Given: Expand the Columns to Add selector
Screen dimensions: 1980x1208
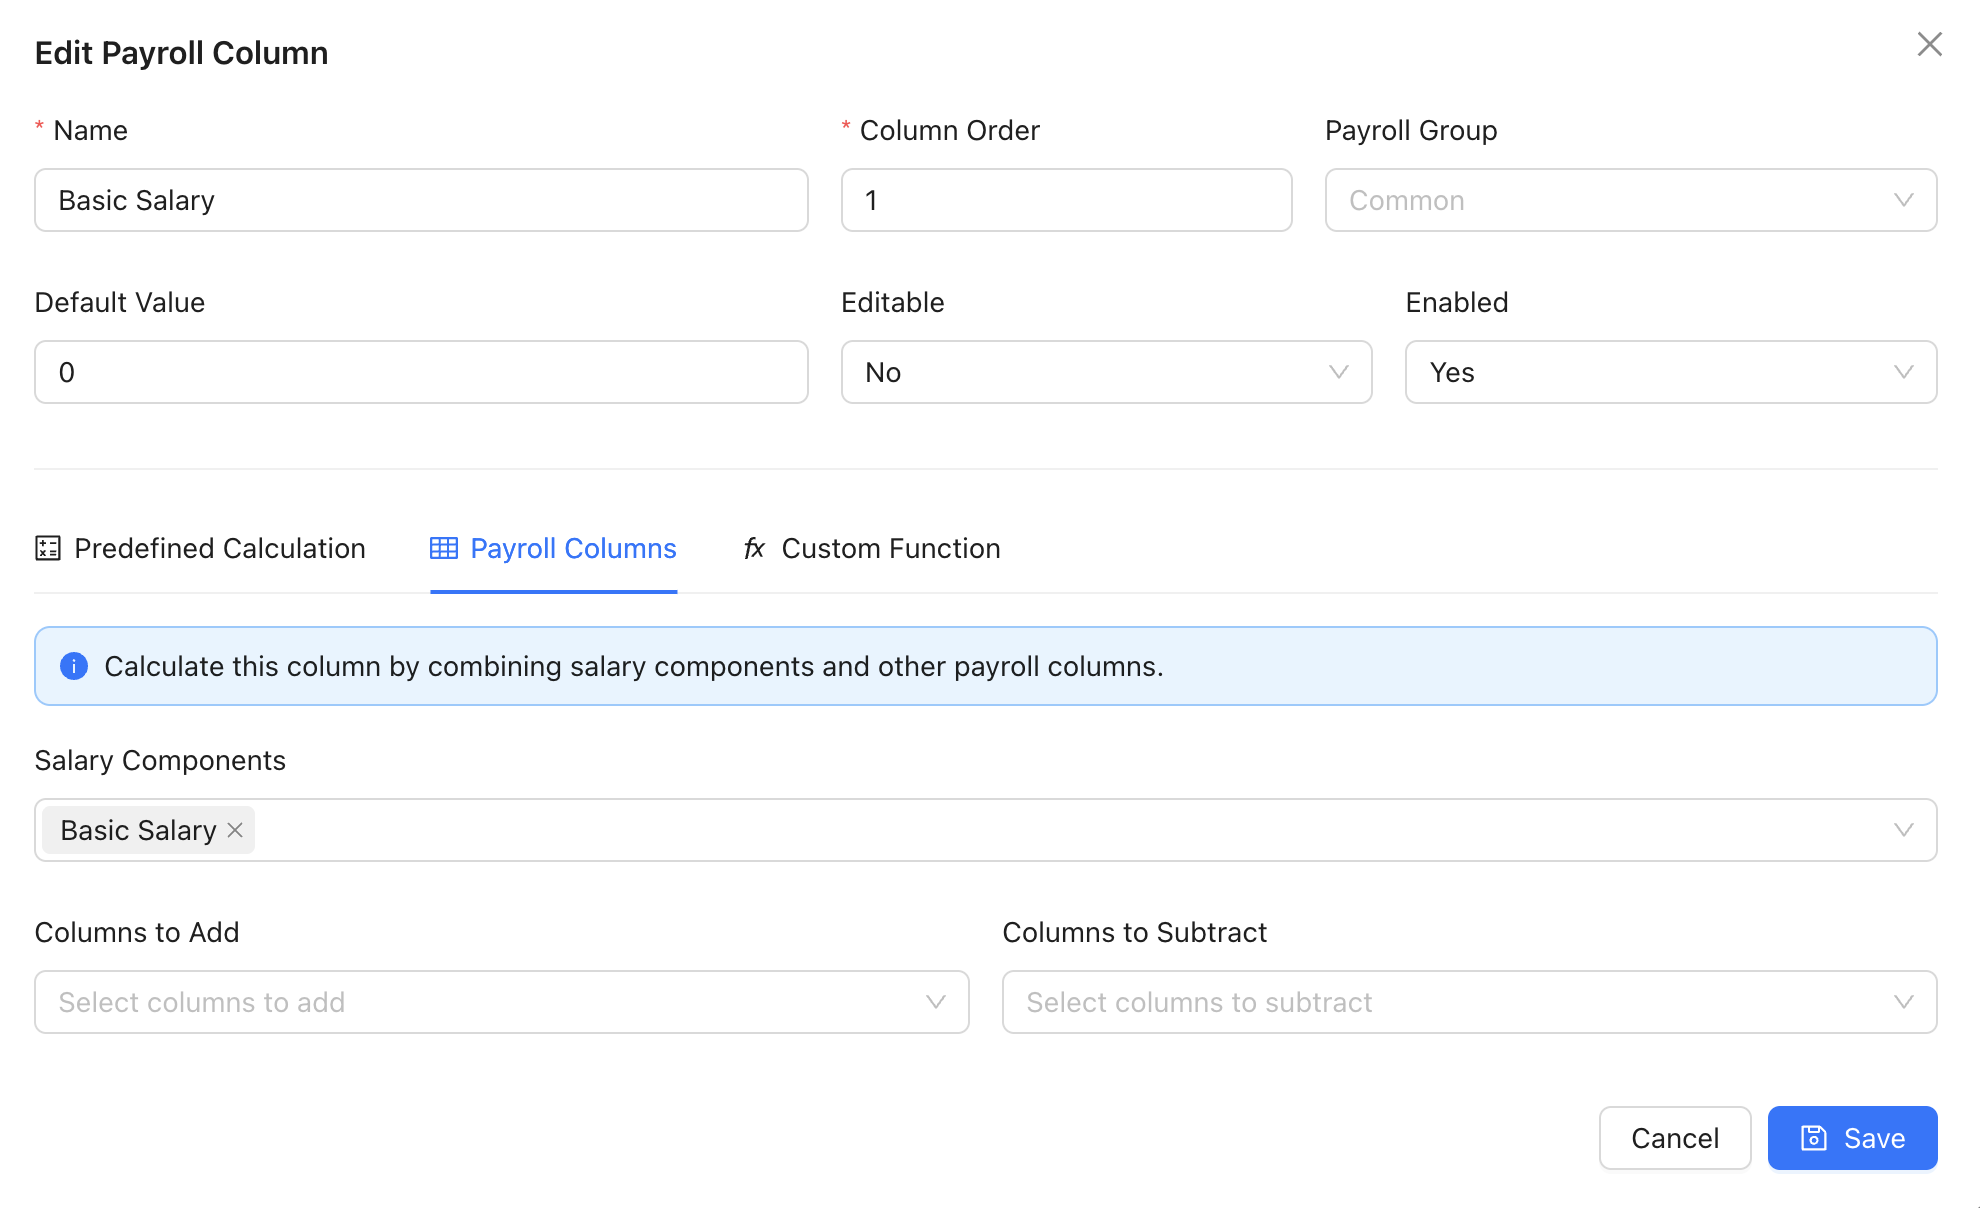Looking at the screenshot, I should 500,1002.
